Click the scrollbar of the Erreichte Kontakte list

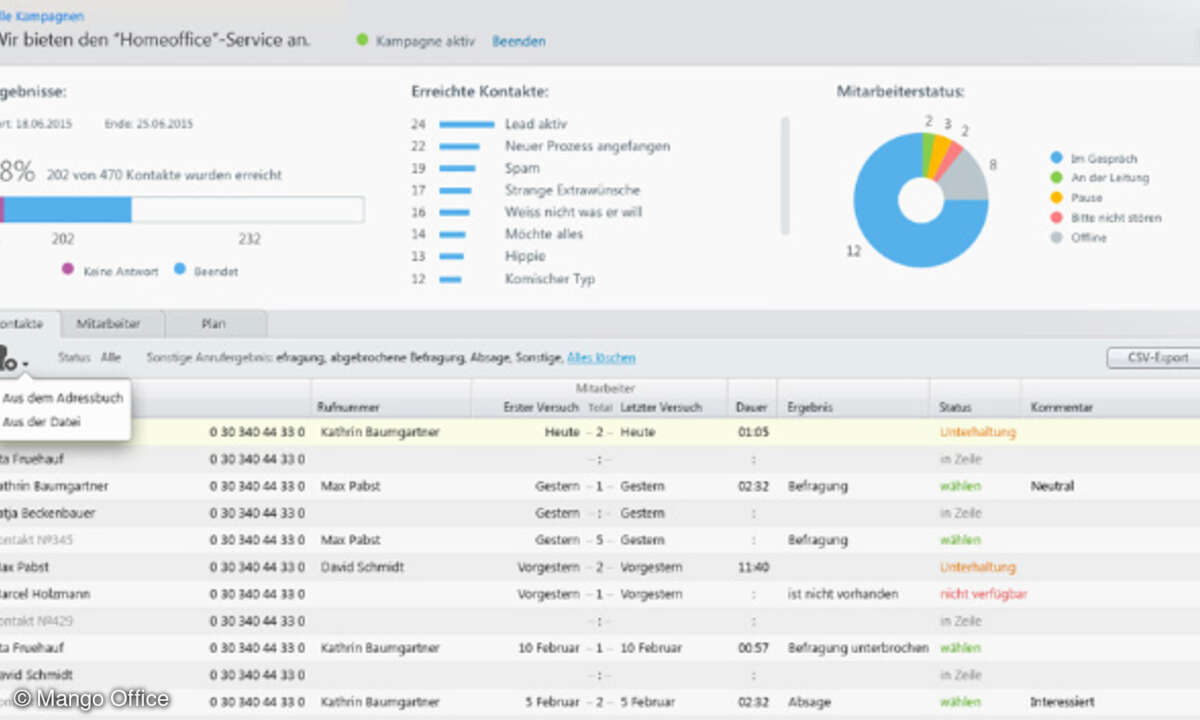pyautogui.click(x=785, y=176)
